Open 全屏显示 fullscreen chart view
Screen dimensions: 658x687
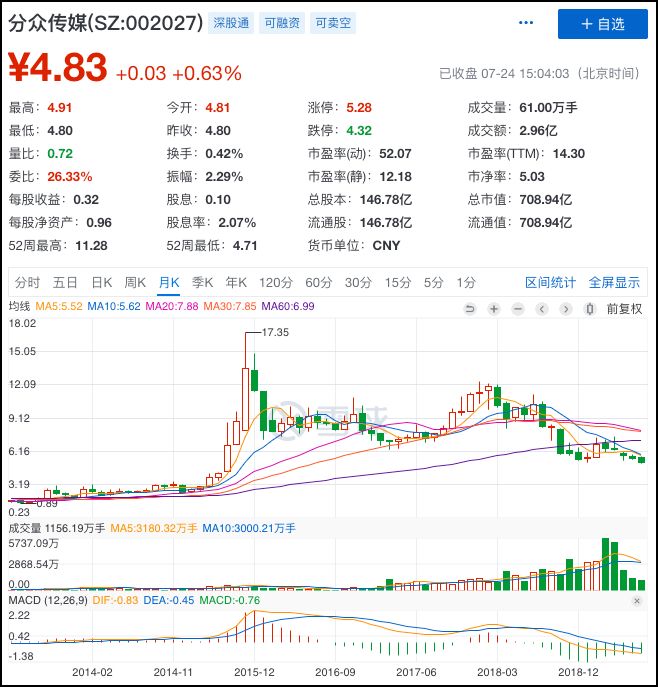click(x=614, y=283)
